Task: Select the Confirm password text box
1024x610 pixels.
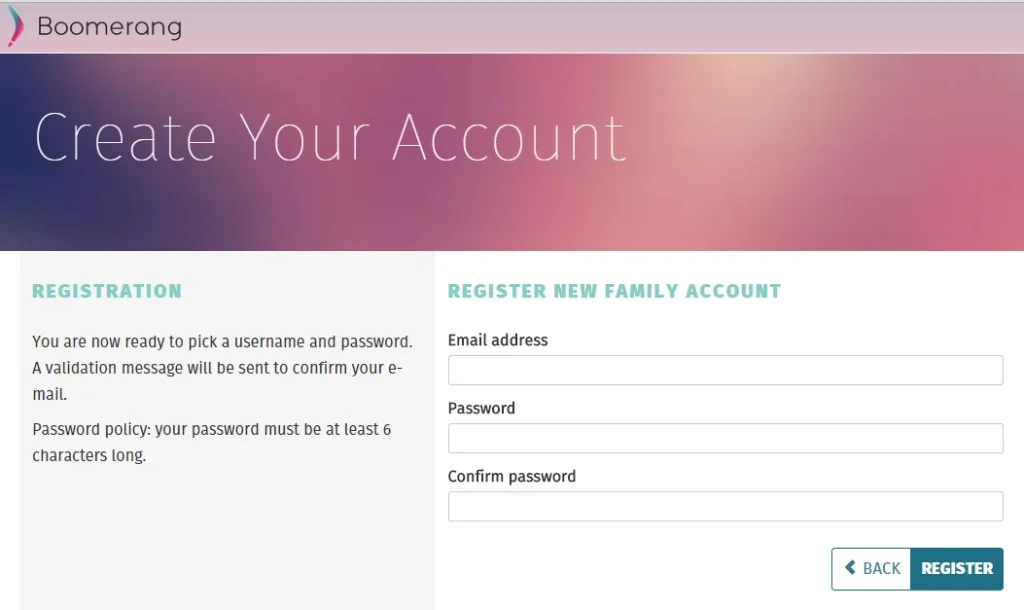Action: point(724,506)
